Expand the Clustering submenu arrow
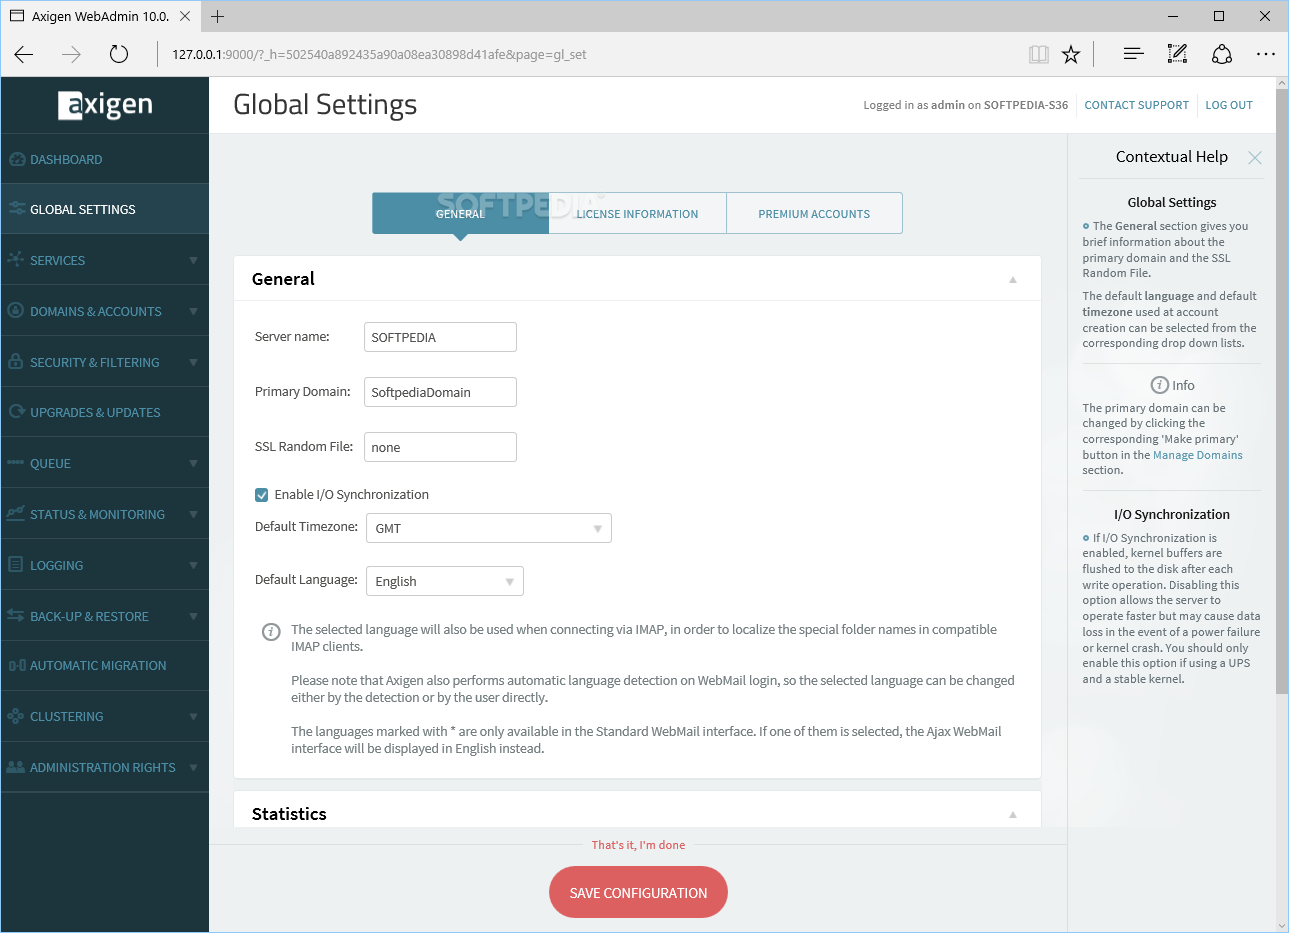This screenshot has width=1289, height=933. pos(193,716)
